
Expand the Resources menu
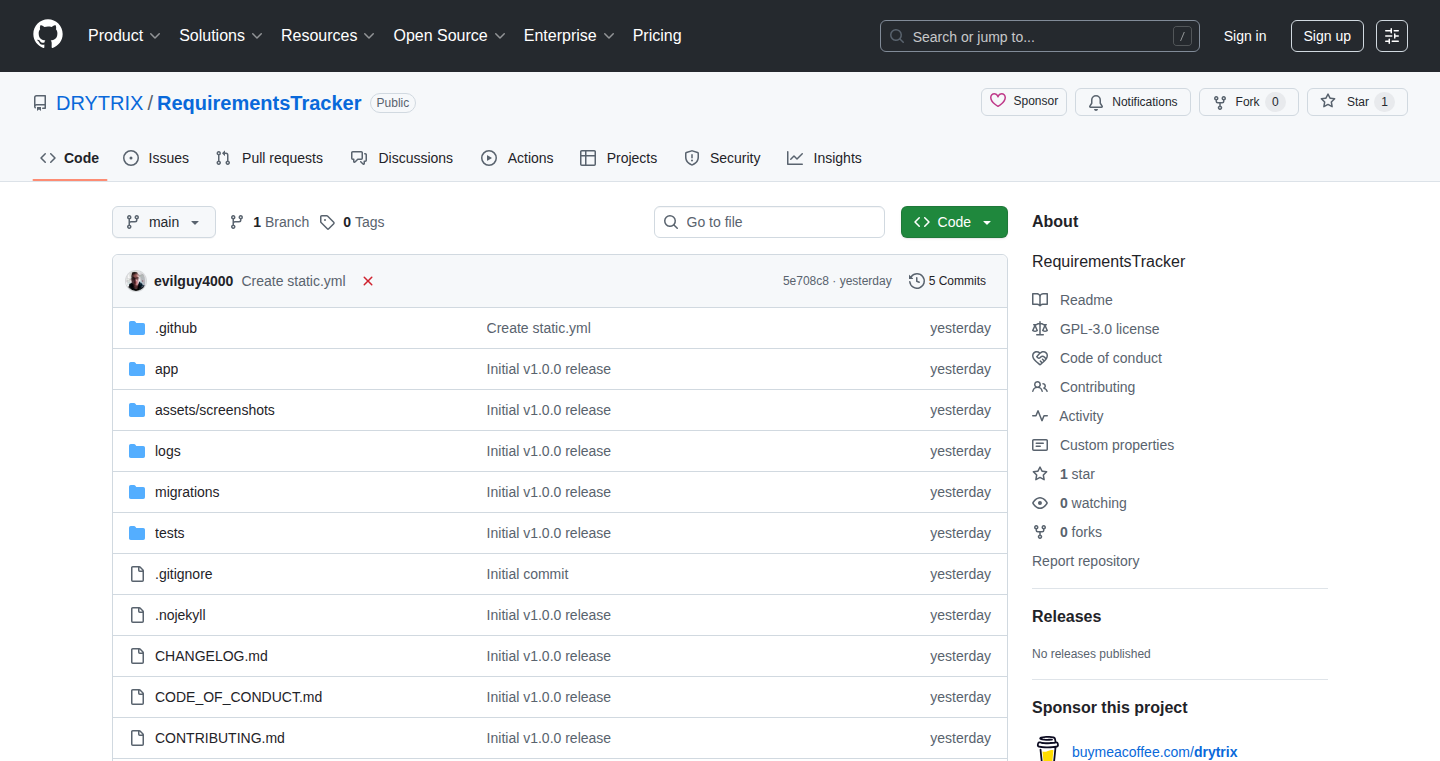328,36
